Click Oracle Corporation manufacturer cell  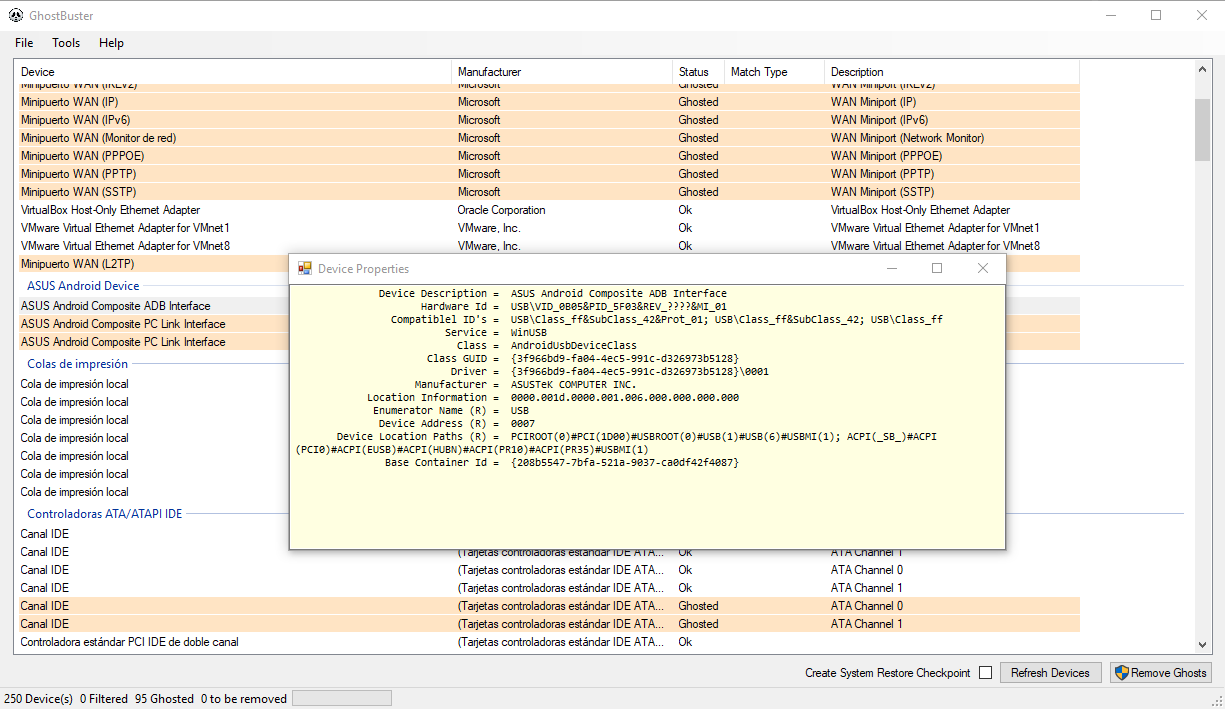click(502, 210)
